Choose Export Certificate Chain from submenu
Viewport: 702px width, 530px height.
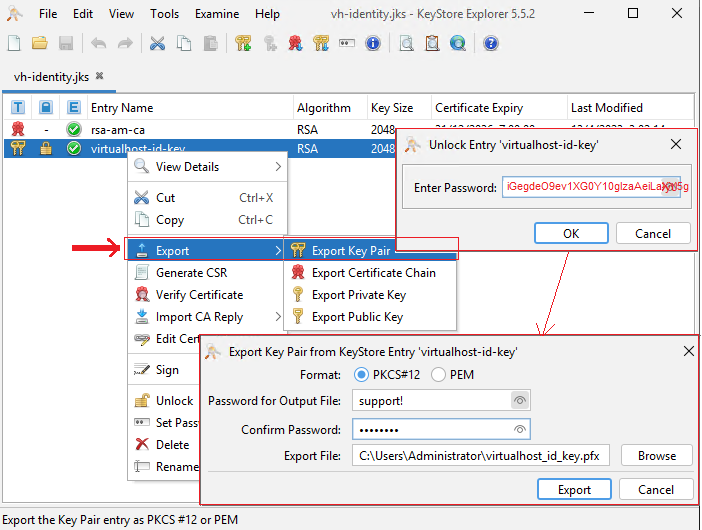[x=373, y=273]
